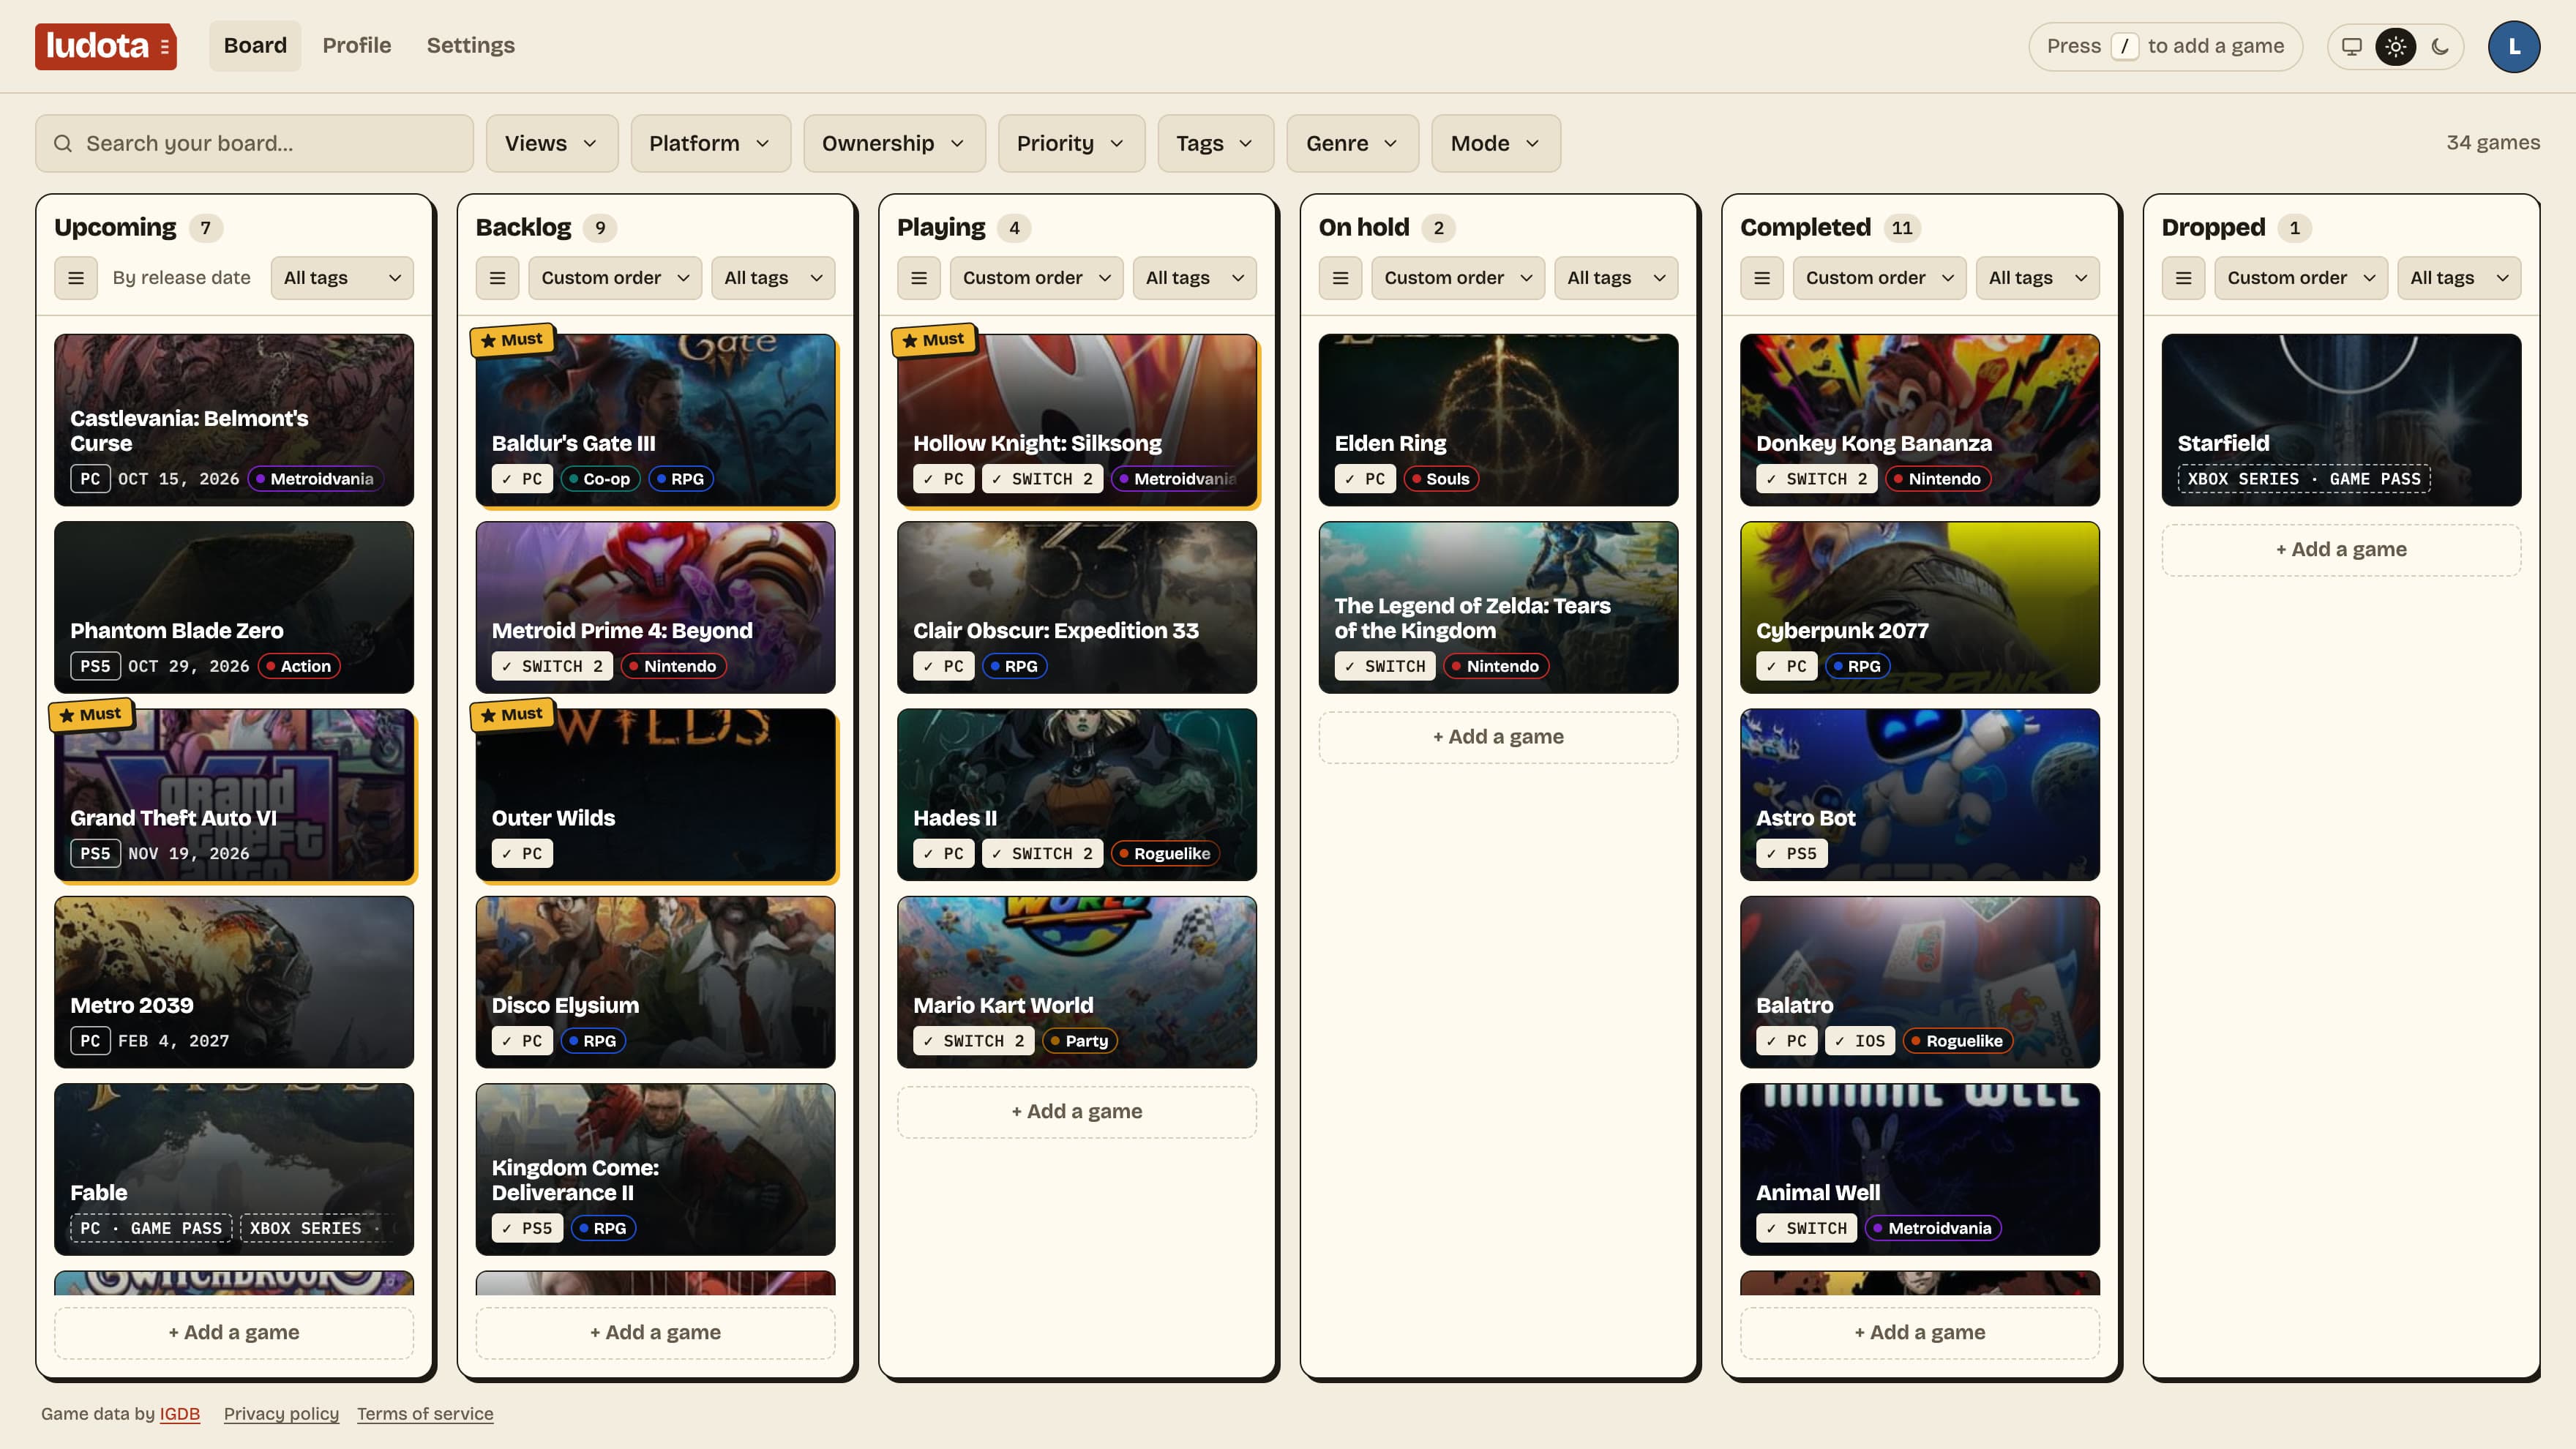Expand the Platform filter dropdown
2576x1449 pixels.
pos(710,144)
